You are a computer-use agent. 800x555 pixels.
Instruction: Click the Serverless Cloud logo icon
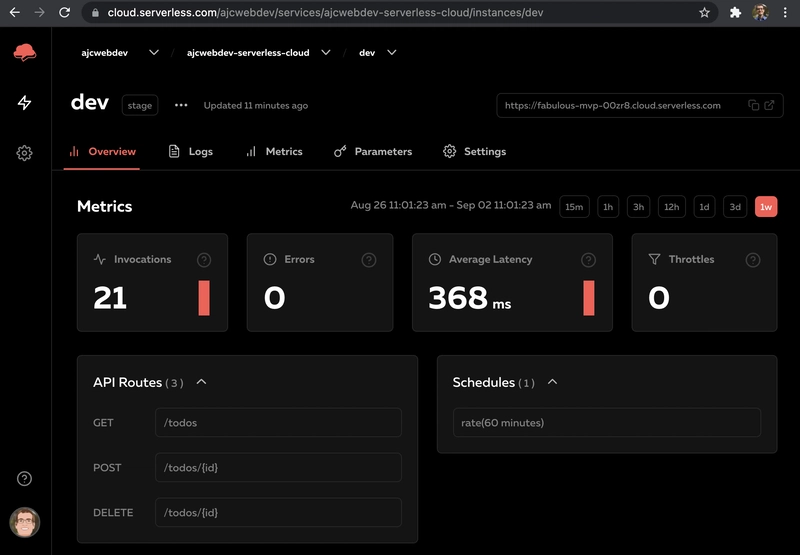(x=24, y=53)
